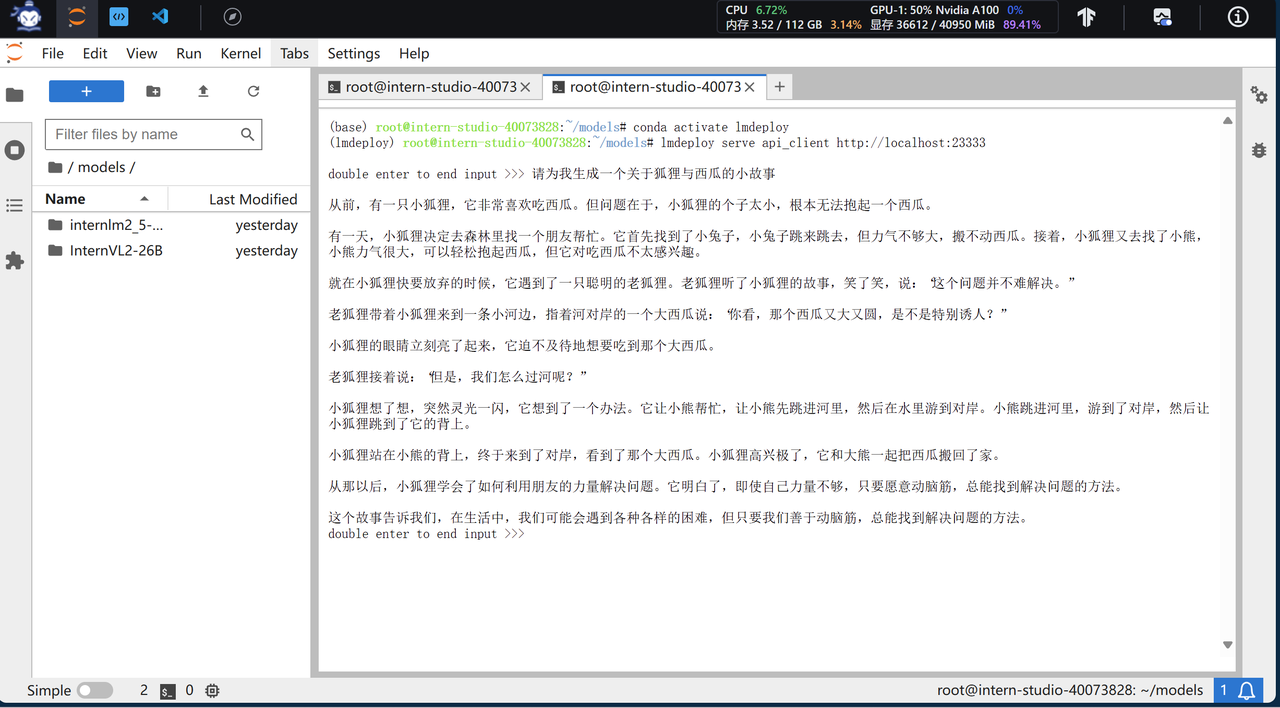Open the Kernel menu
Viewport: 1280px width, 708px height.
click(x=241, y=53)
